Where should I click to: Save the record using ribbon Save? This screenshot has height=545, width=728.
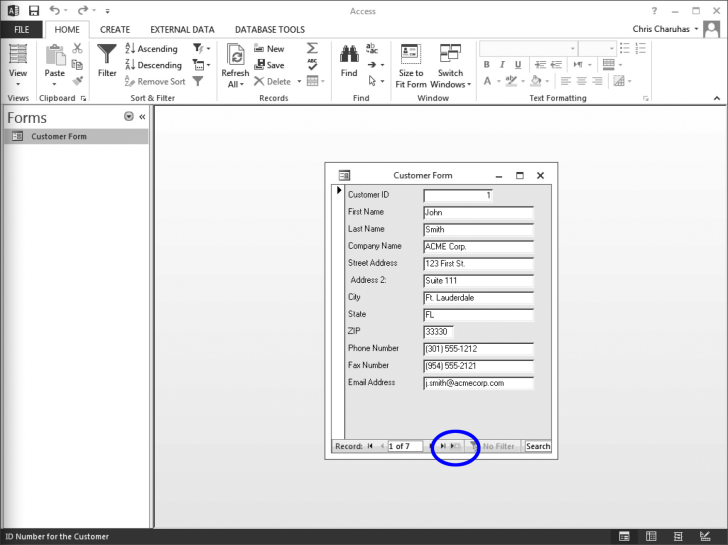[x=269, y=65]
